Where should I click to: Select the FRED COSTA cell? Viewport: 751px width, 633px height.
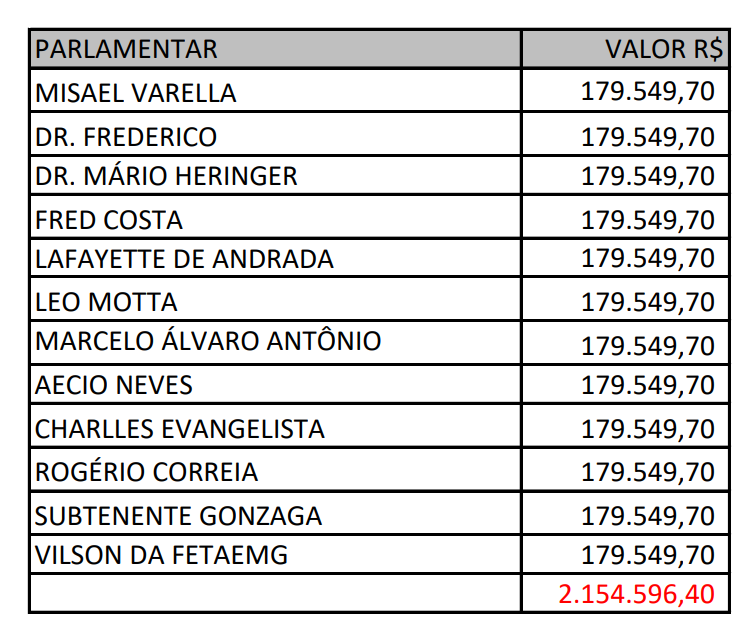coord(109,220)
